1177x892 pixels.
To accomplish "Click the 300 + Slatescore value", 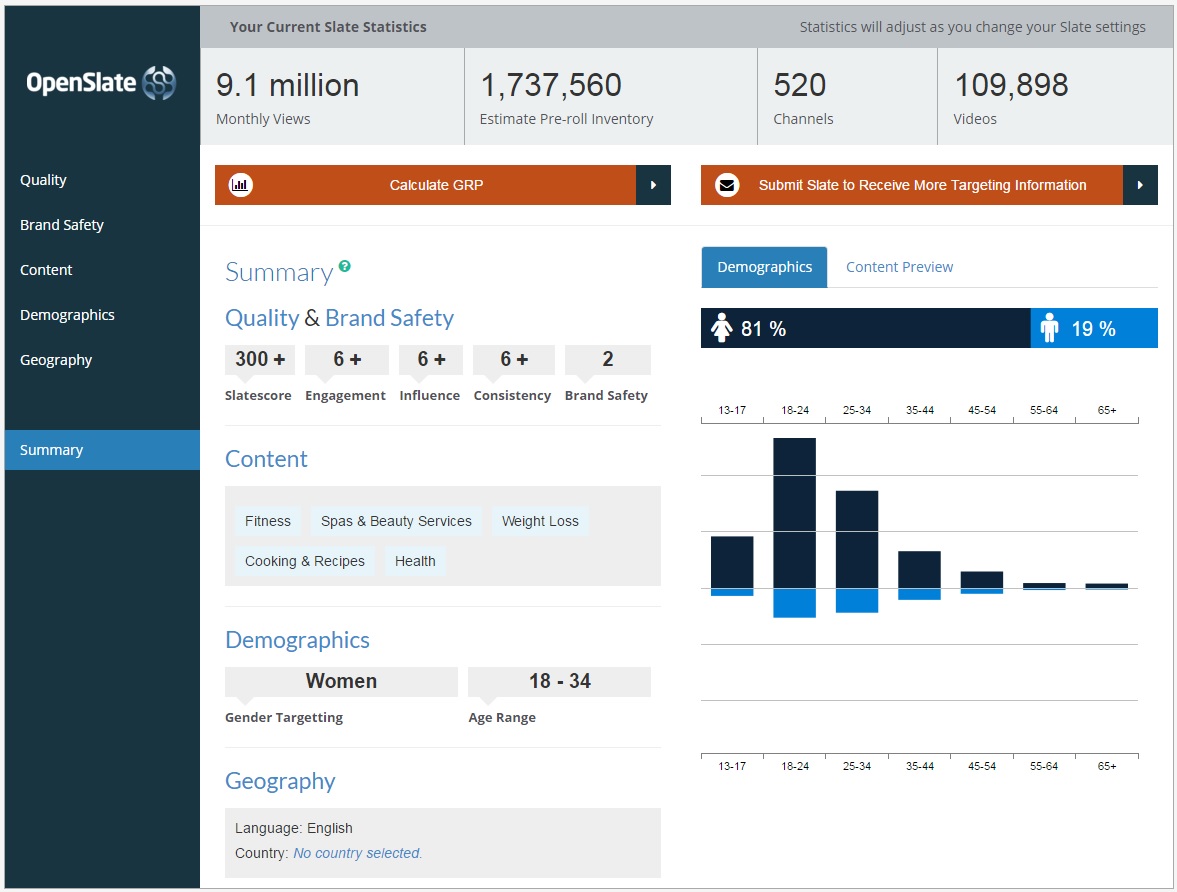I will click(x=260, y=359).
